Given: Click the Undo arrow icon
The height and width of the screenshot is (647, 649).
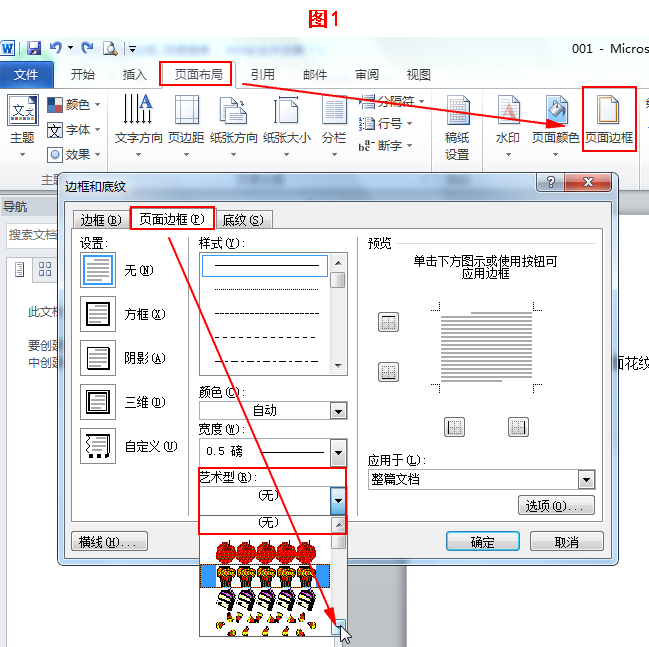Looking at the screenshot, I should tap(56, 48).
